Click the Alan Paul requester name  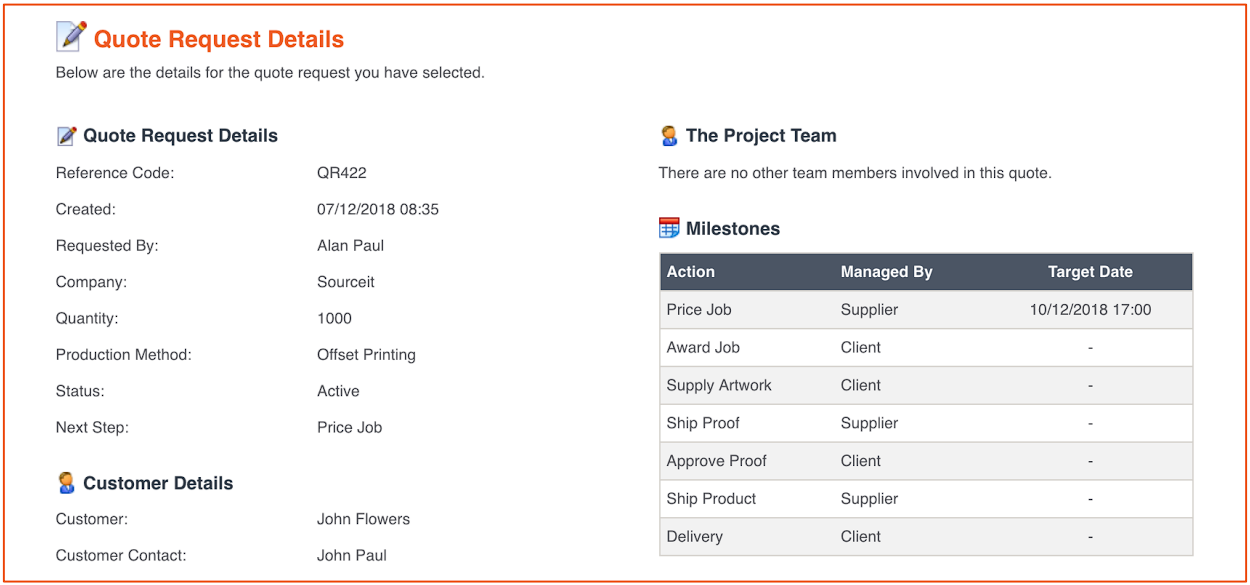350,246
